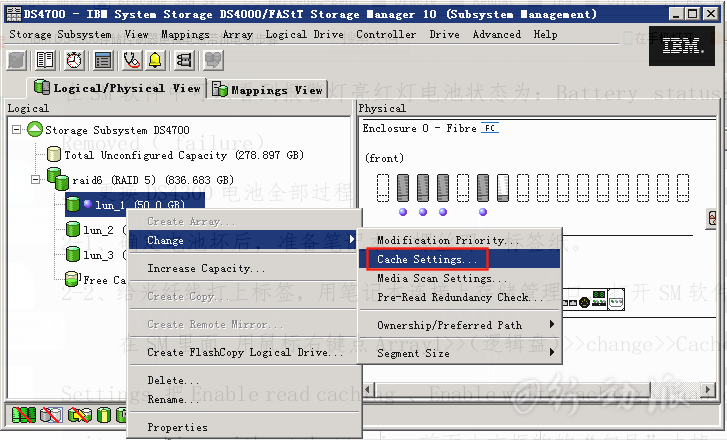This screenshot has height=440, width=727.
Task: Open the Storage Subsystem menu
Action: 60,34
